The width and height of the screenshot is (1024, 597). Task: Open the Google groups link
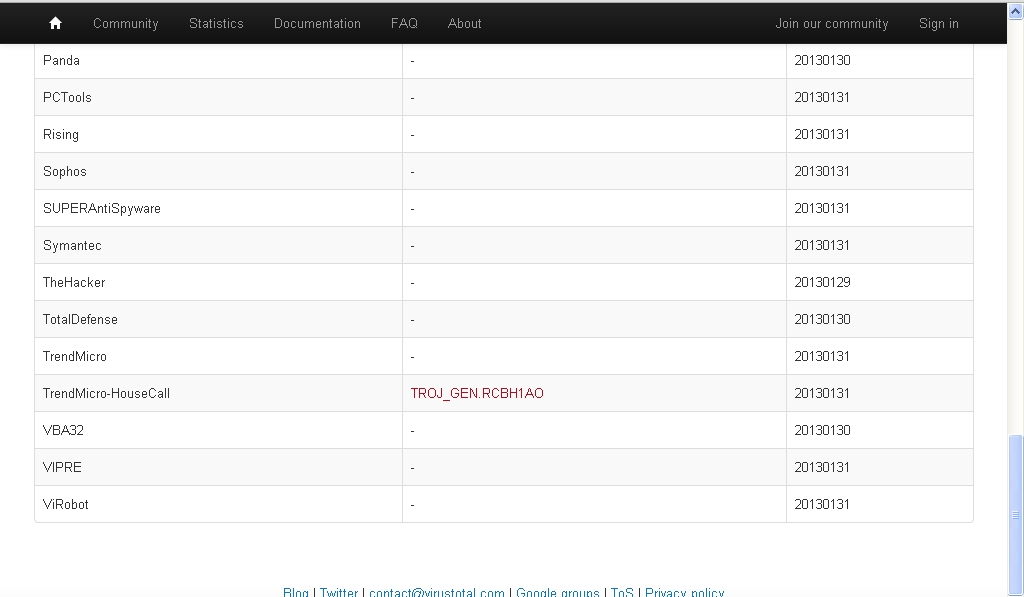(558, 592)
